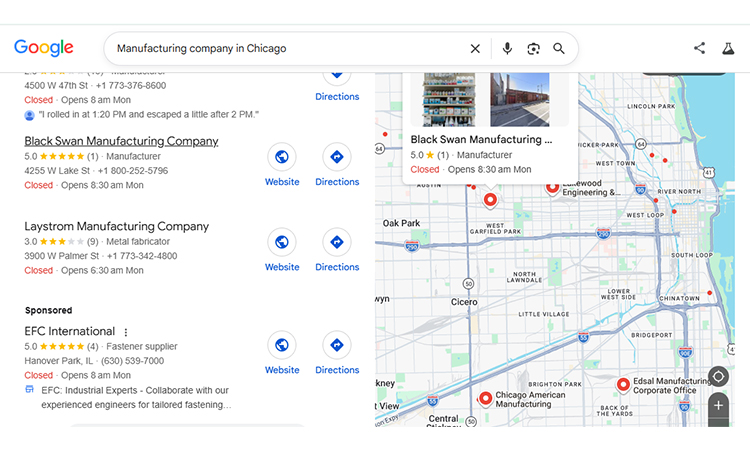This screenshot has height=450, width=750.
Task: Open Website icon for Black Swan Manufacturing
Action: pos(282,157)
